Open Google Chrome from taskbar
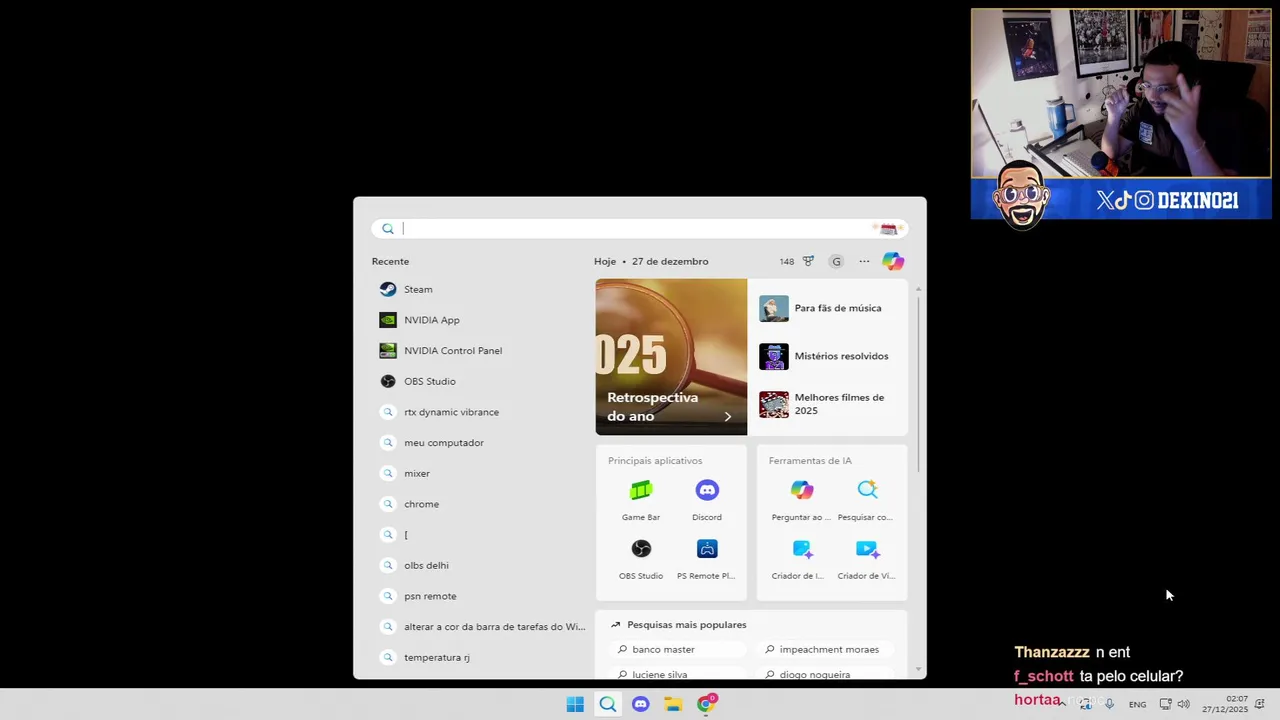 707,704
